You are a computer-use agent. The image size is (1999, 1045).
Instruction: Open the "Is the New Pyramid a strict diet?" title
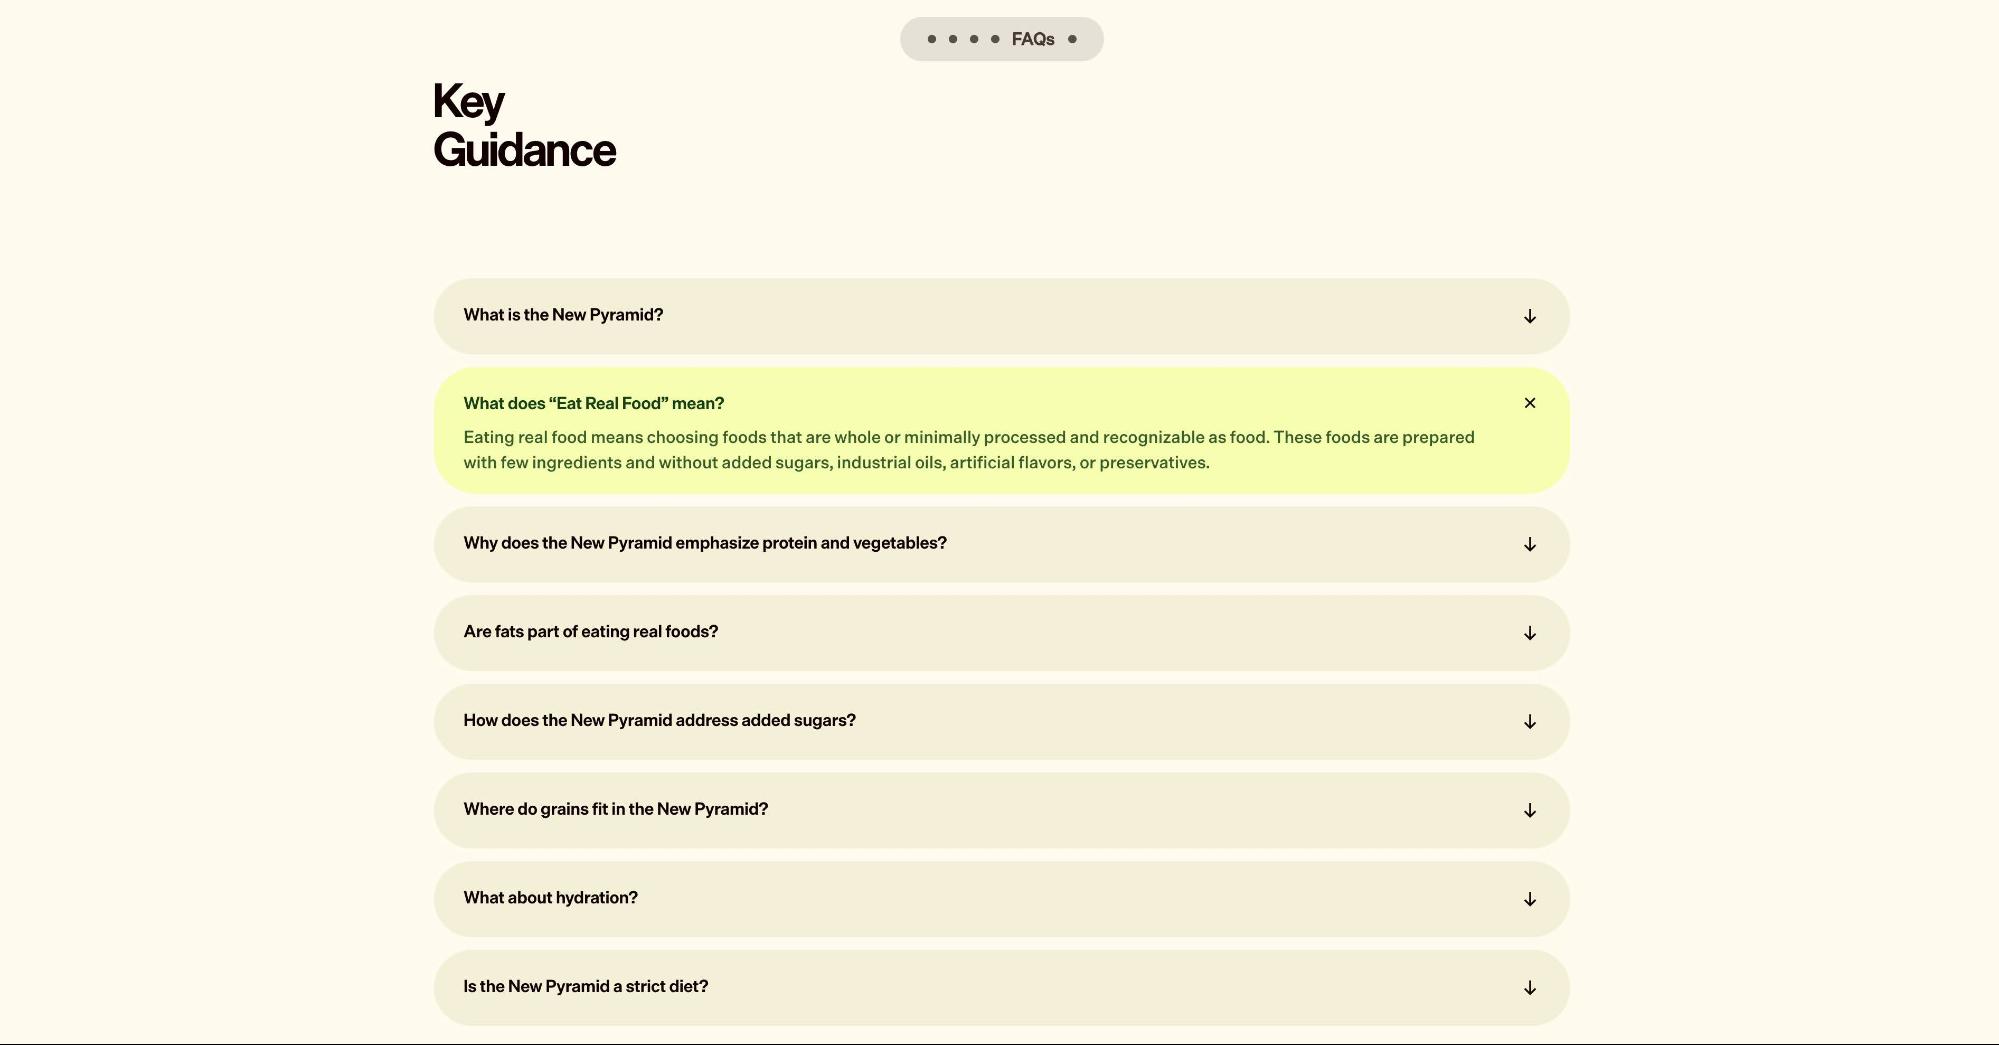pos(585,987)
